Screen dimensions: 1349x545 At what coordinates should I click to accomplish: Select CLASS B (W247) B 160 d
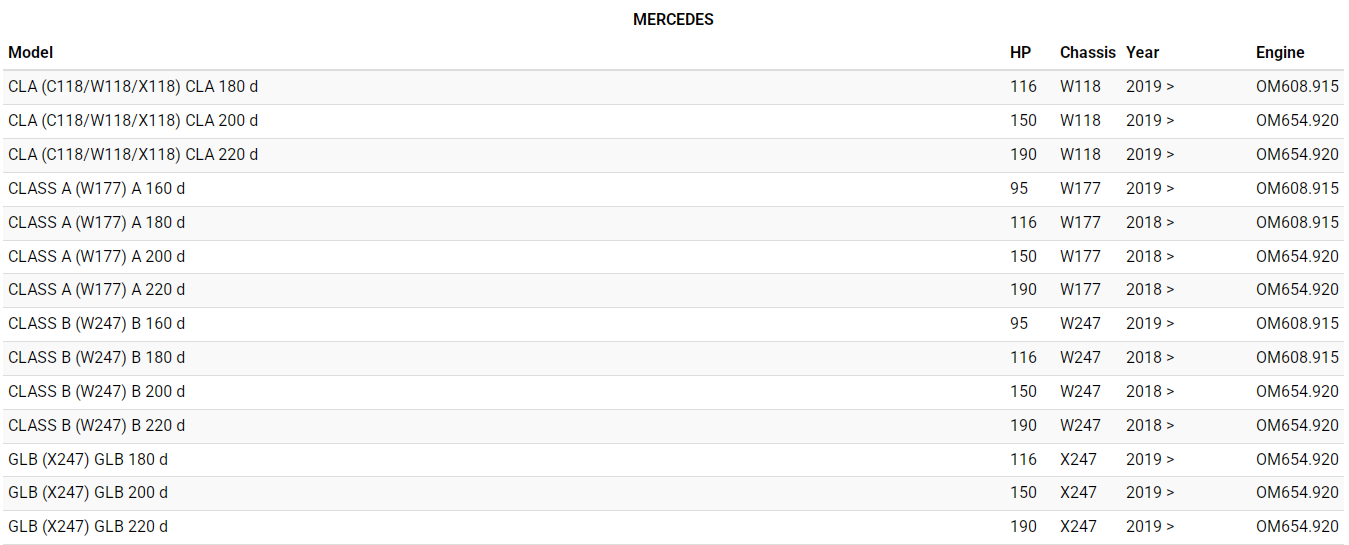(x=97, y=324)
